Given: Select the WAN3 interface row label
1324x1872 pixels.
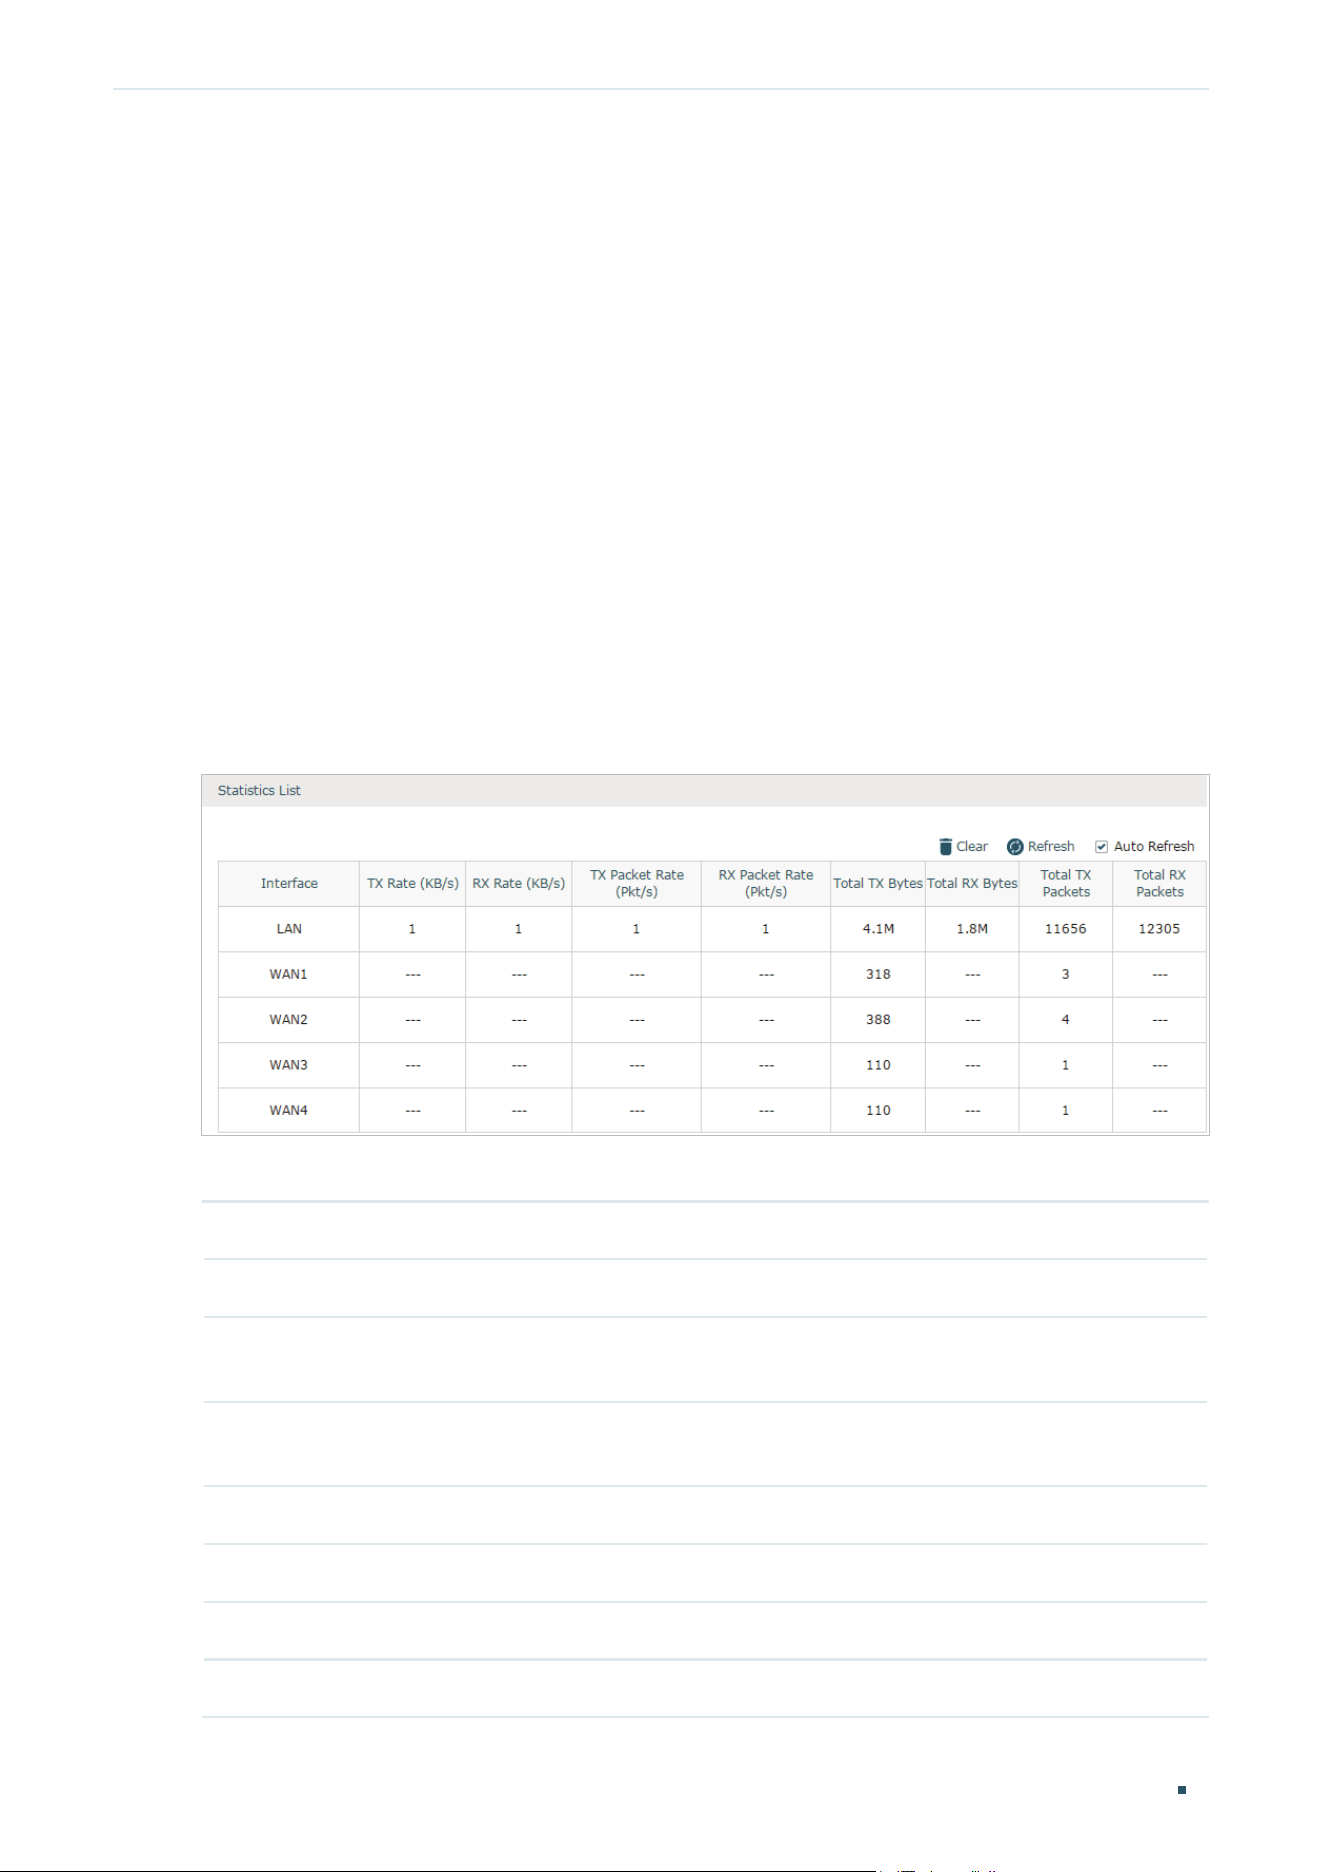Looking at the screenshot, I should click(289, 1065).
